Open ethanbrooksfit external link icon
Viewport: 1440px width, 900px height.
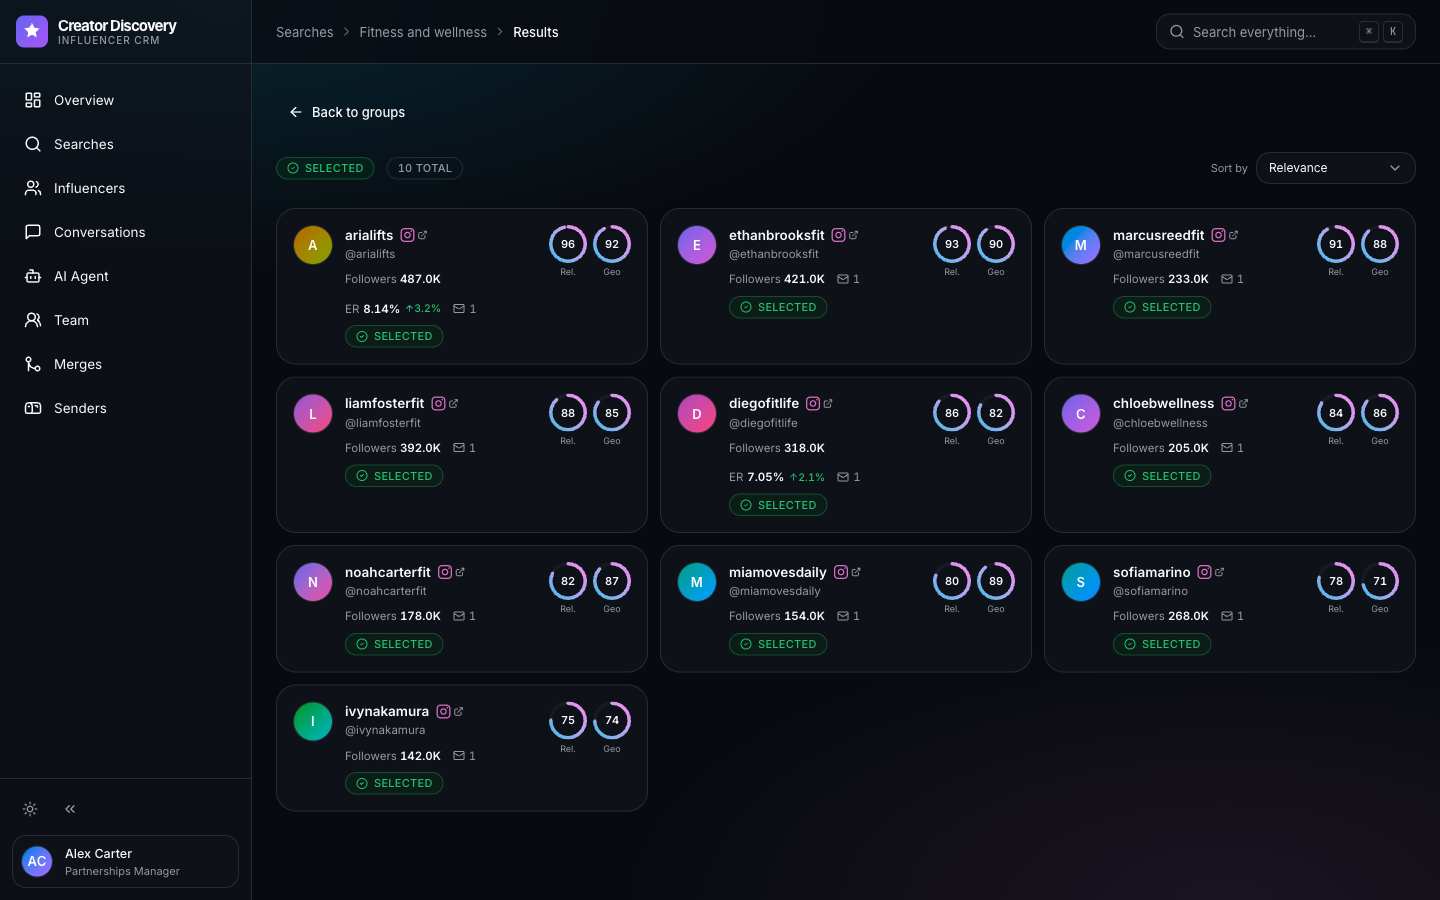(x=854, y=235)
